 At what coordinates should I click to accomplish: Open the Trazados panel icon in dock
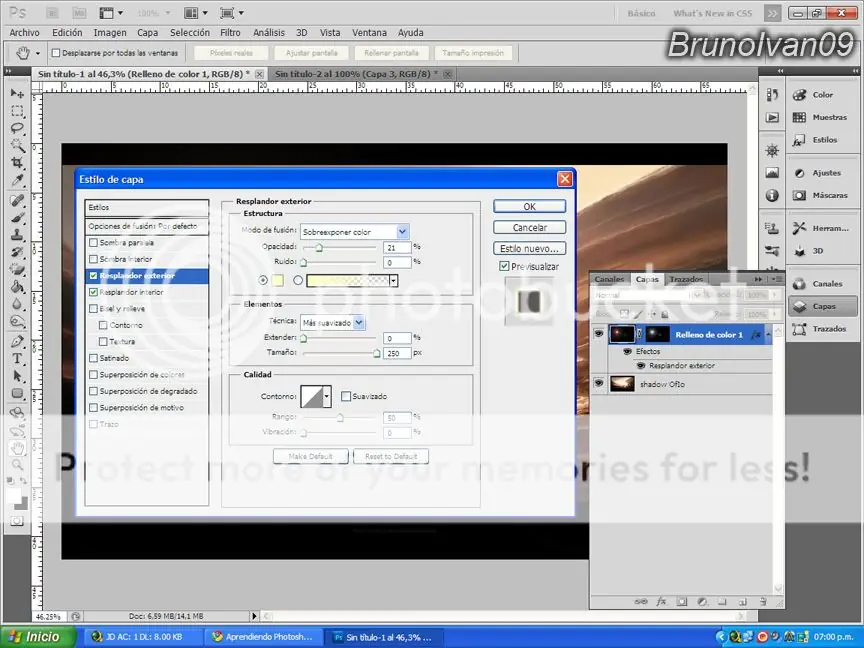click(x=799, y=329)
